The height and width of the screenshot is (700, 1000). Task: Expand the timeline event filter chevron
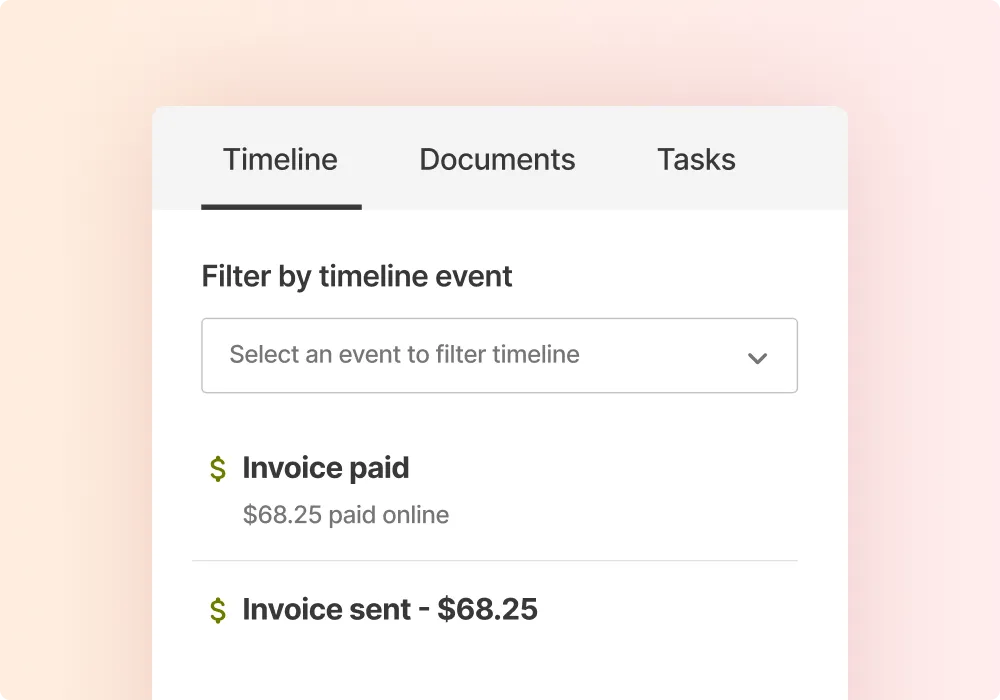757,357
